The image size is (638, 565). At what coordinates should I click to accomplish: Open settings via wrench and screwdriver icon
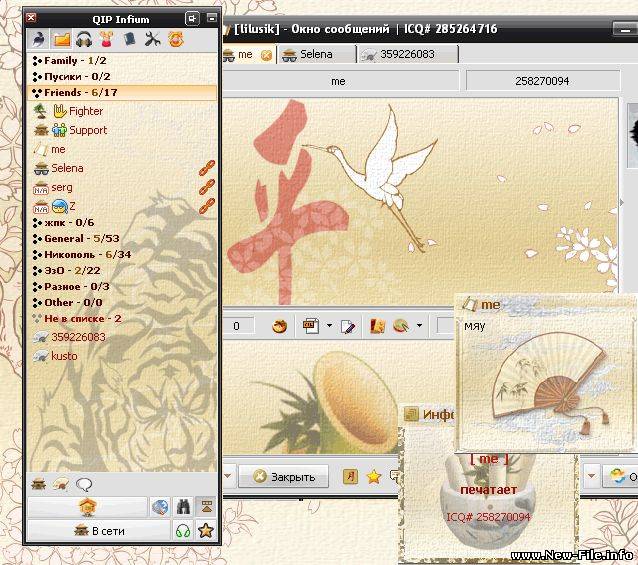[x=152, y=40]
